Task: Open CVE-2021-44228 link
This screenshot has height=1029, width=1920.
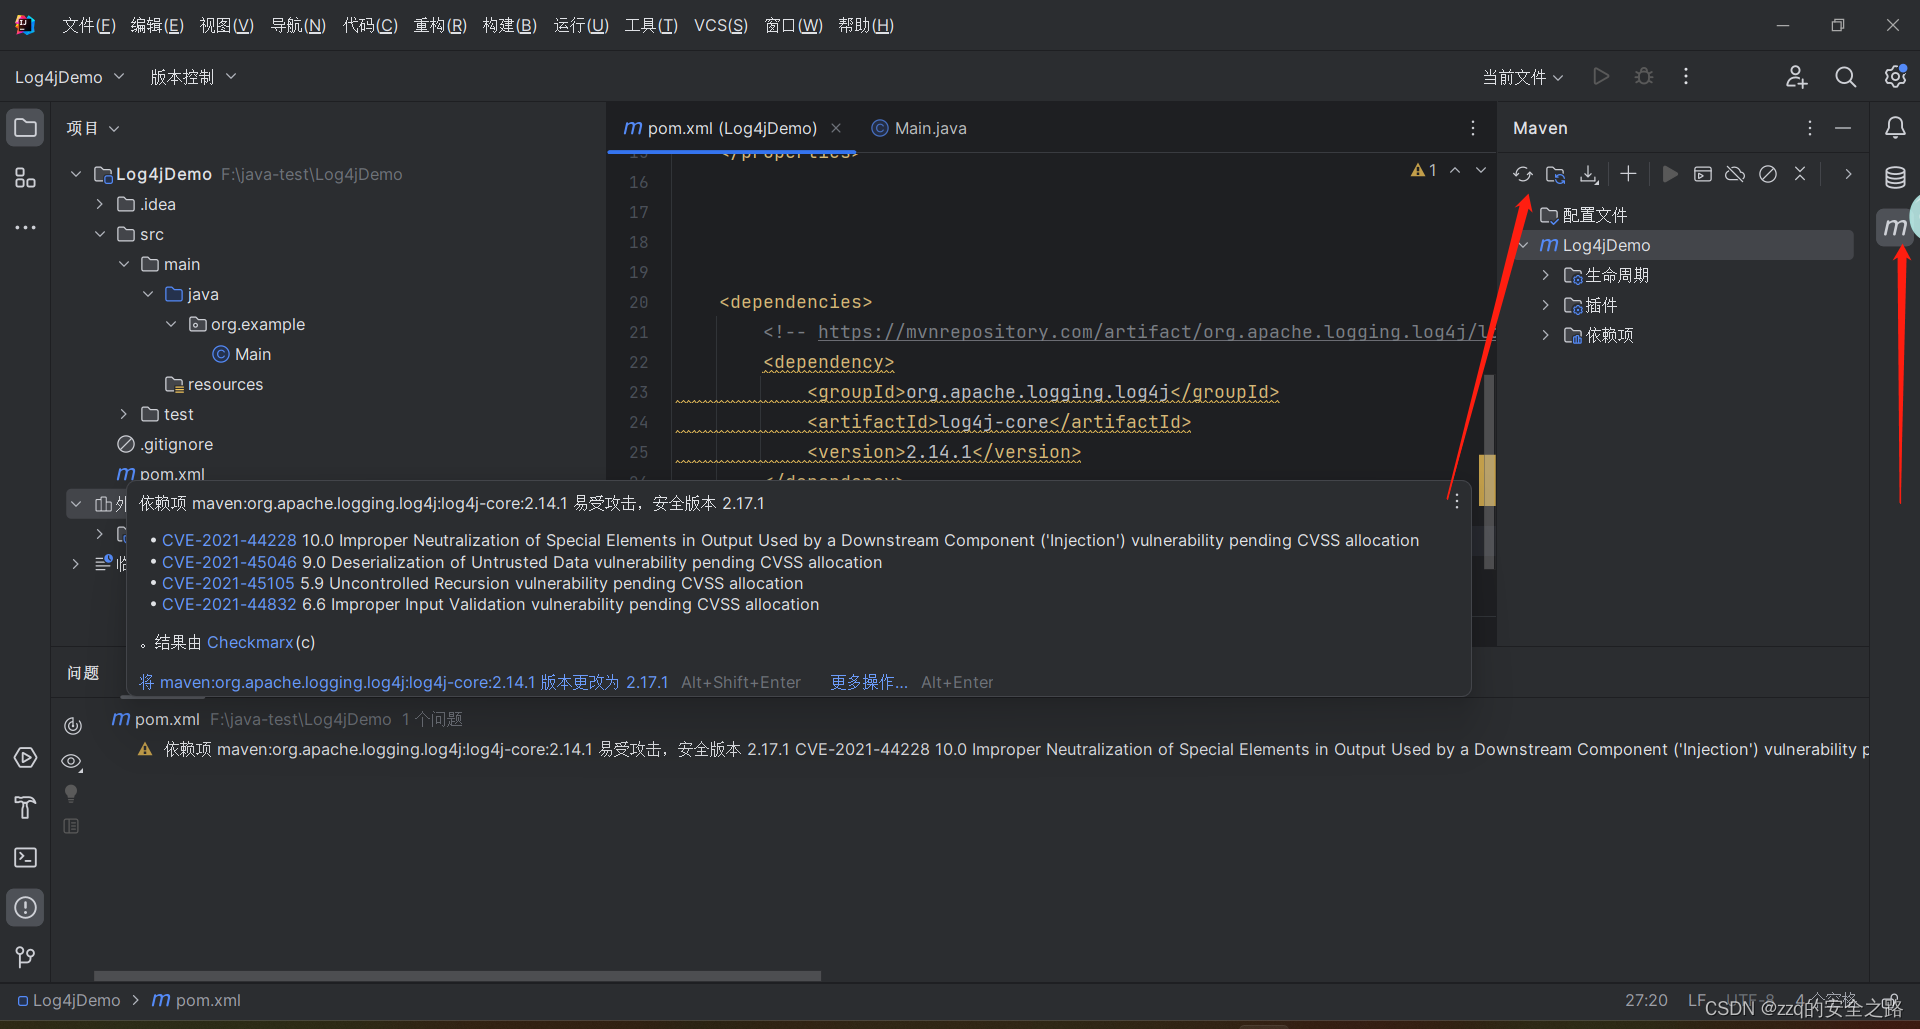Action: (x=229, y=540)
